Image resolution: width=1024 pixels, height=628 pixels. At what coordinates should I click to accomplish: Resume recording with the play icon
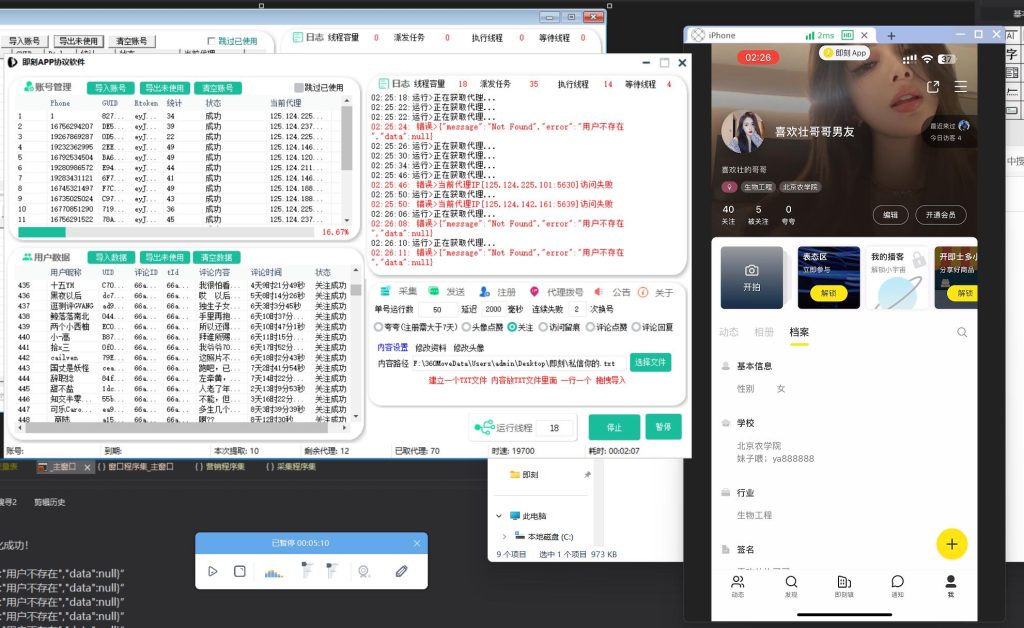pos(212,571)
